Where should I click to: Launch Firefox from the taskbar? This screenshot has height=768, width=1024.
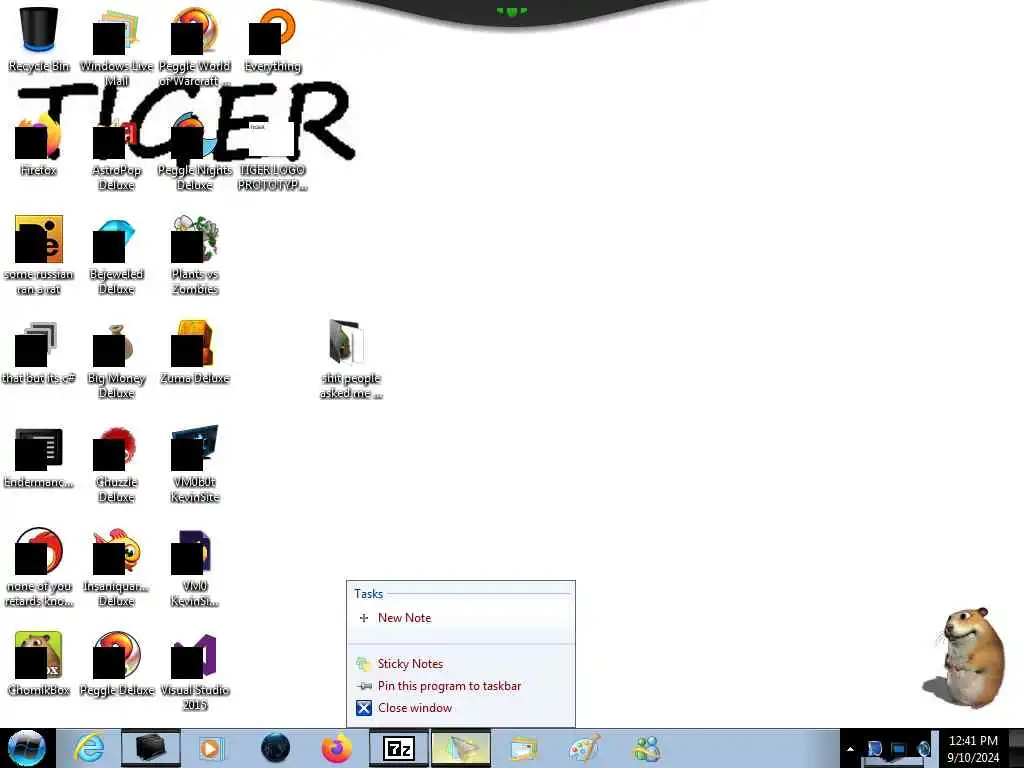point(336,748)
